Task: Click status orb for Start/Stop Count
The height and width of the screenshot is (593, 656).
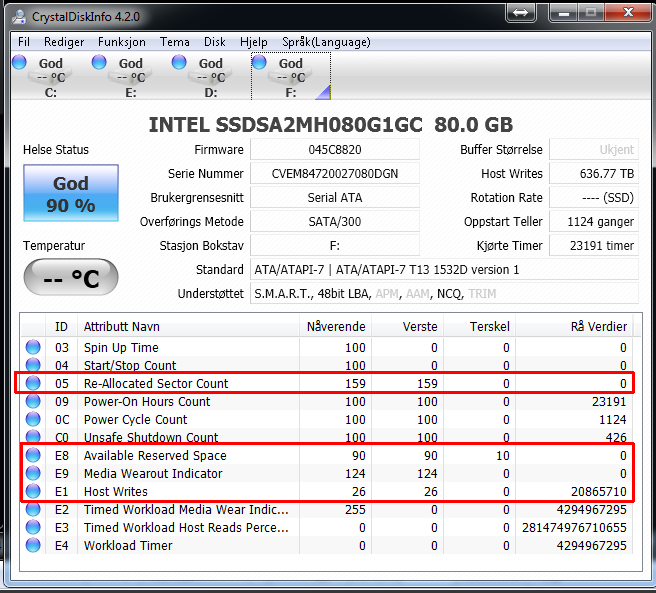Action: (x=33, y=365)
